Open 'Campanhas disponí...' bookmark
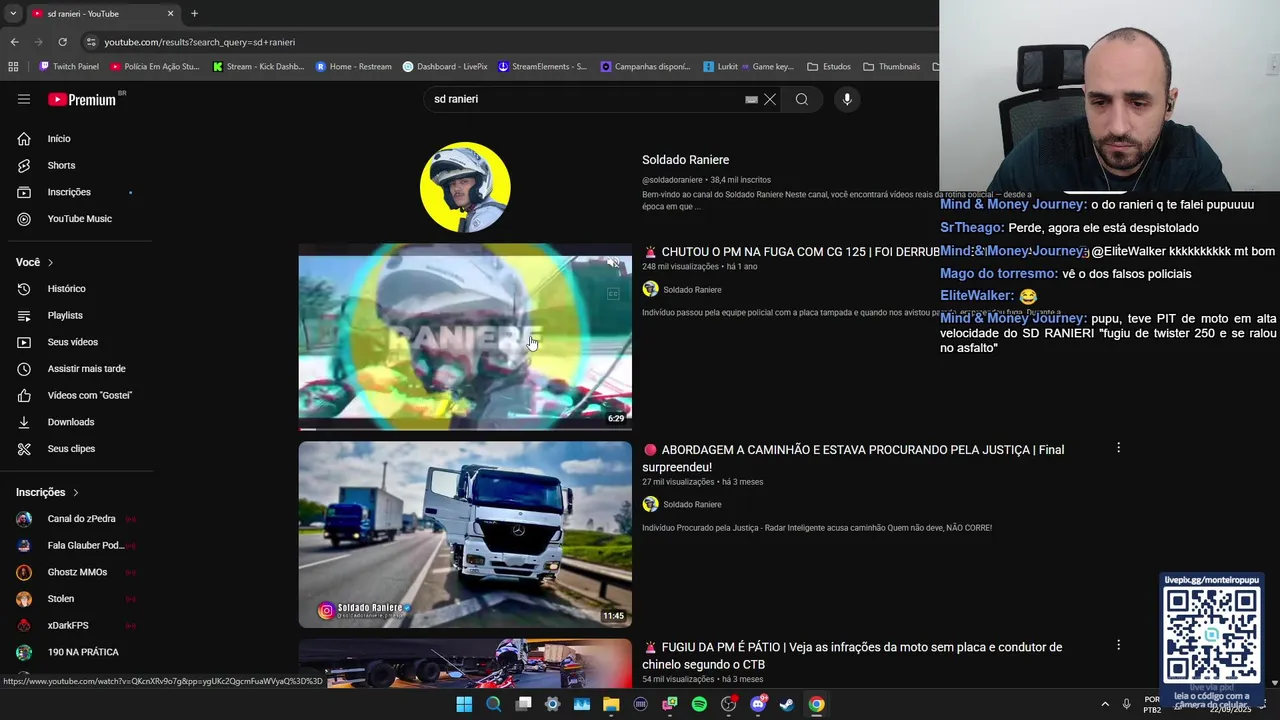Viewport: 1280px width, 720px height. coord(645,67)
